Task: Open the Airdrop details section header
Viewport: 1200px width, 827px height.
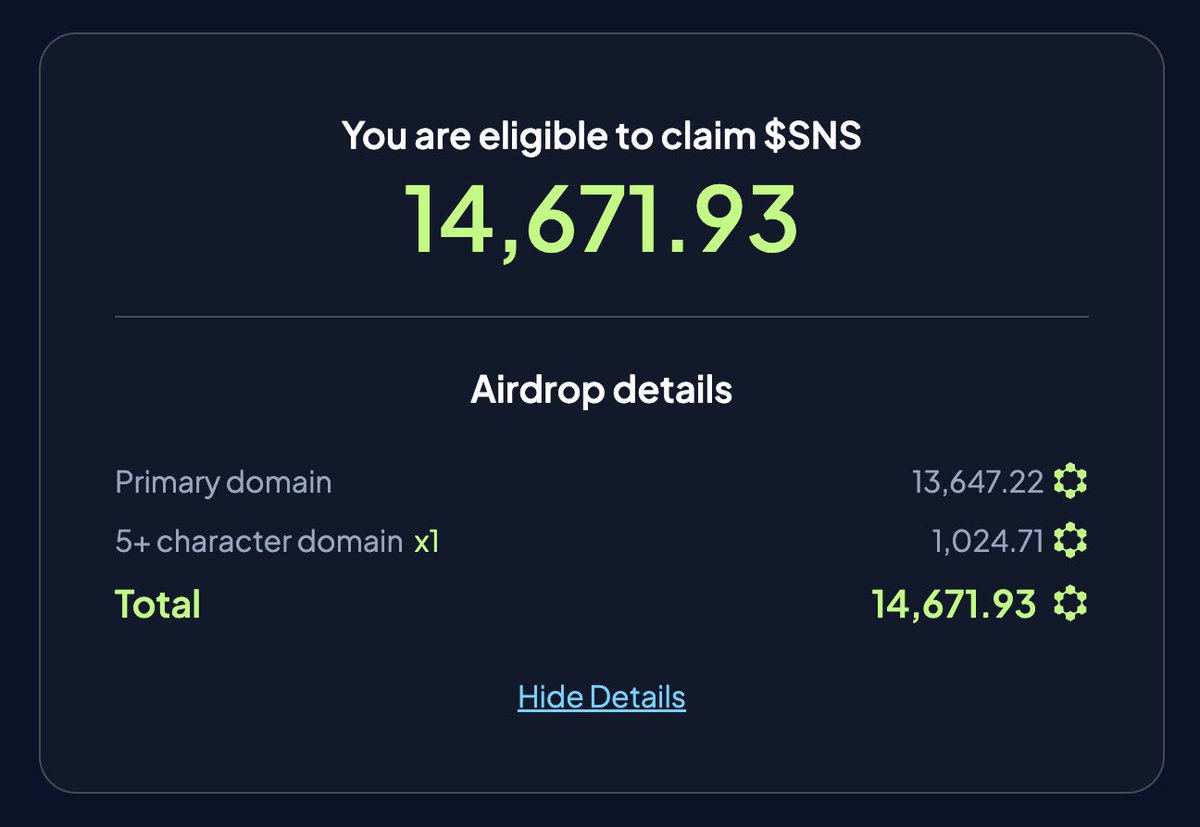Action: (600, 390)
